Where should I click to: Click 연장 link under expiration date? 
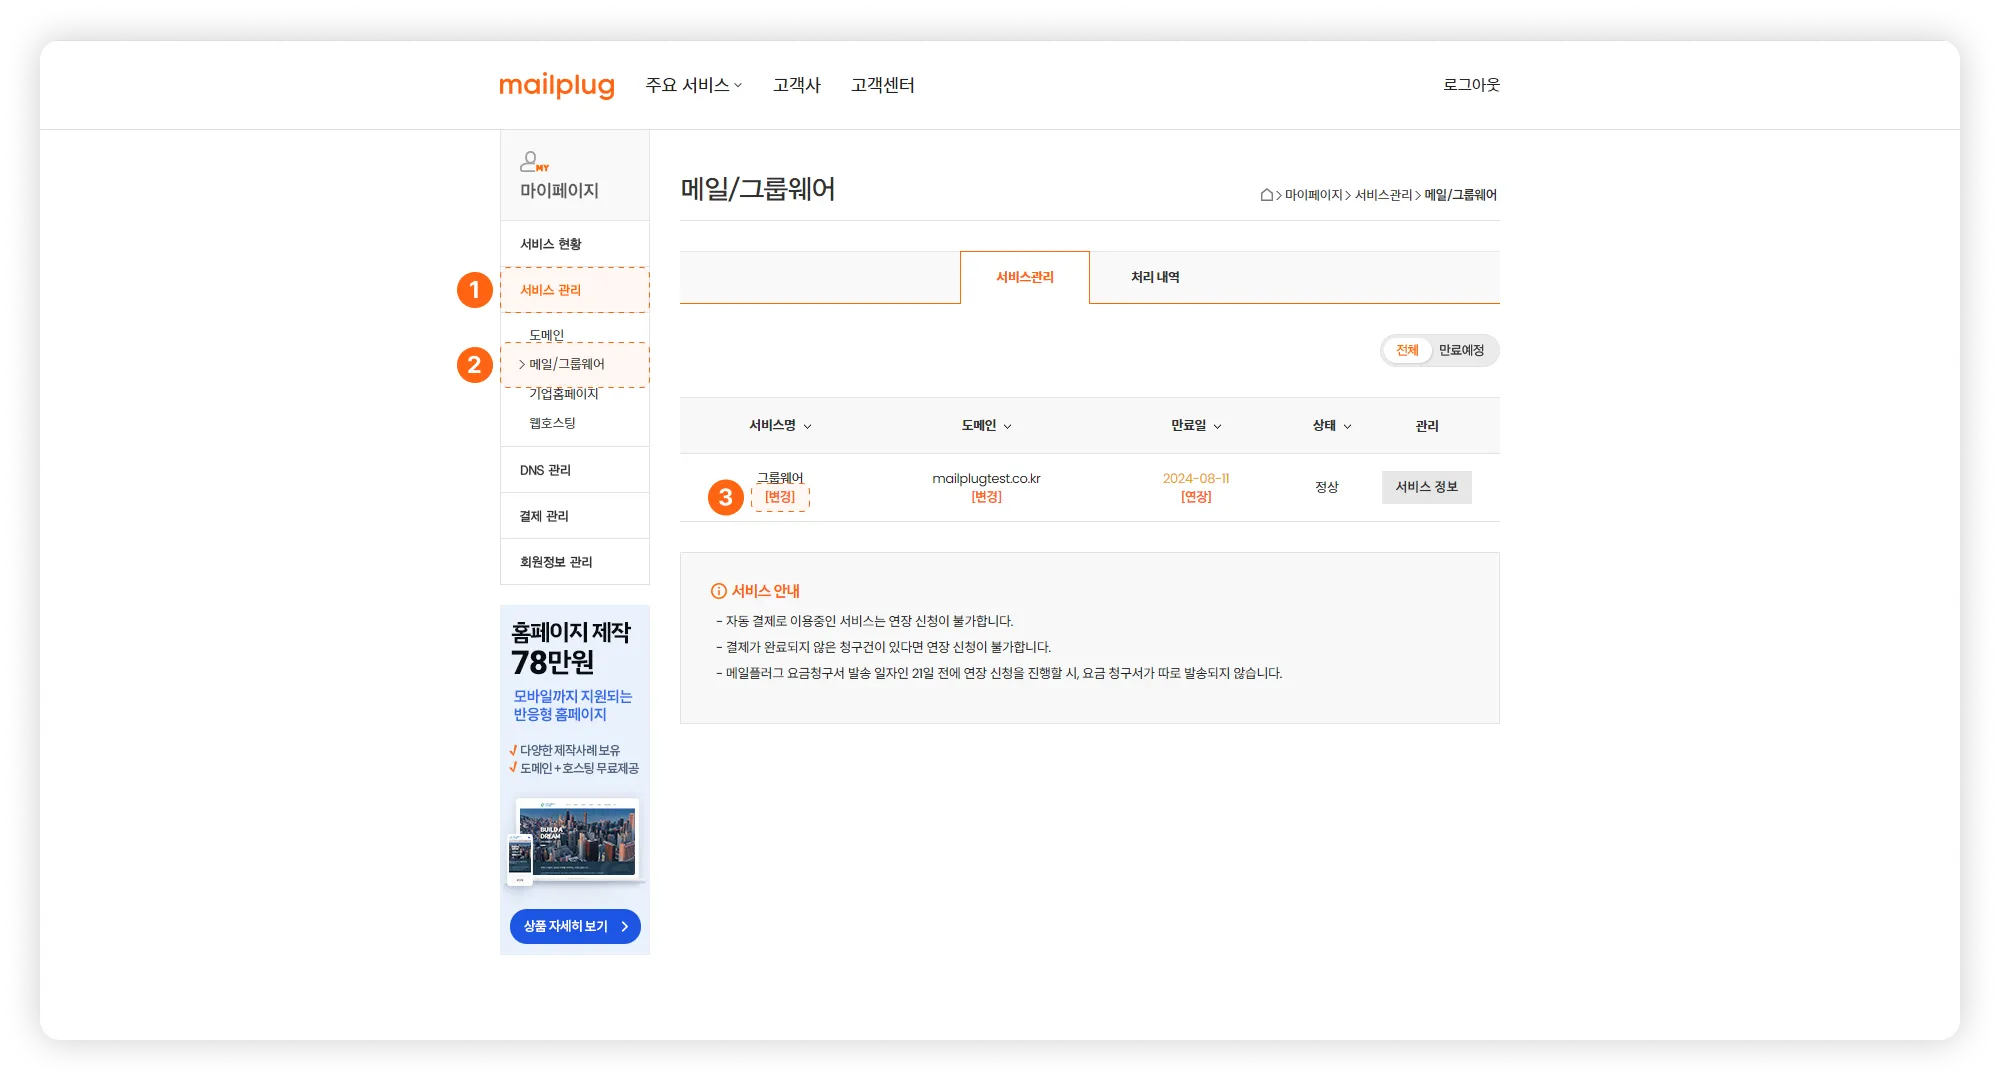click(x=1196, y=497)
